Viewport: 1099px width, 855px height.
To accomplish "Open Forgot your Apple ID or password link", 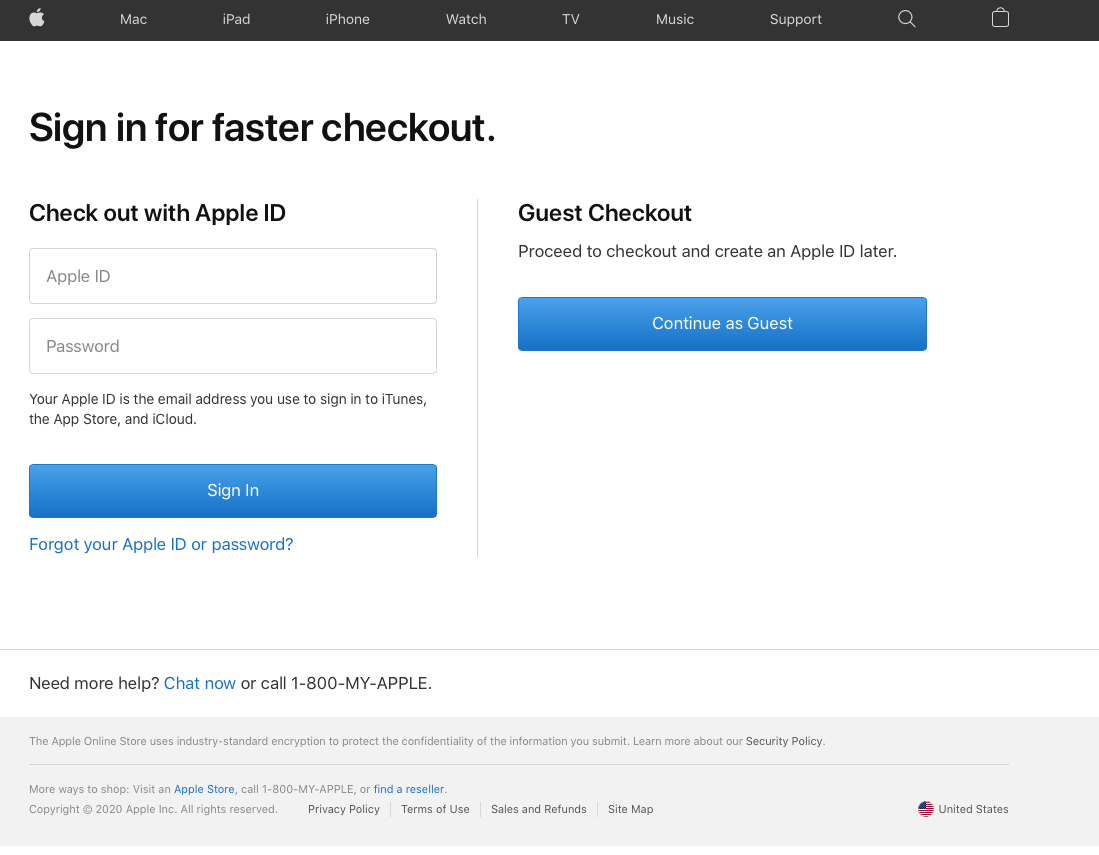I will coord(161,545).
